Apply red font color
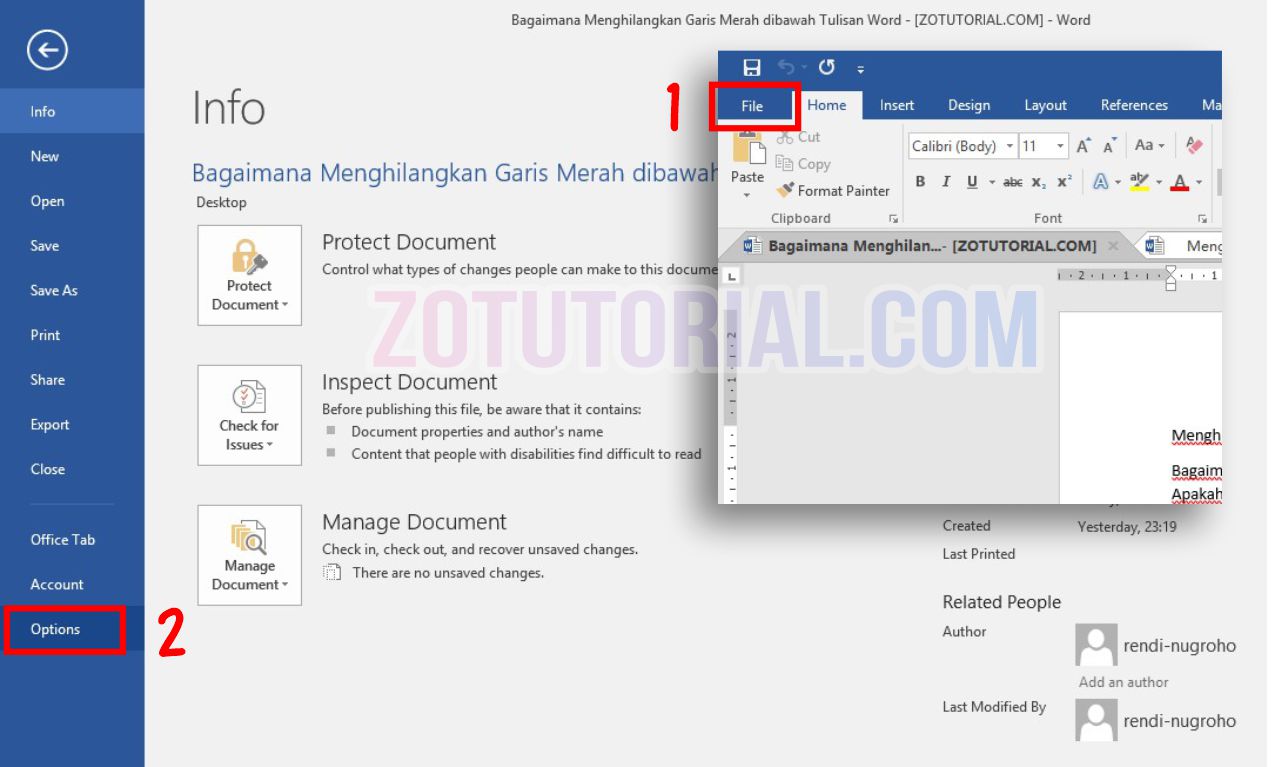 point(1180,182)
